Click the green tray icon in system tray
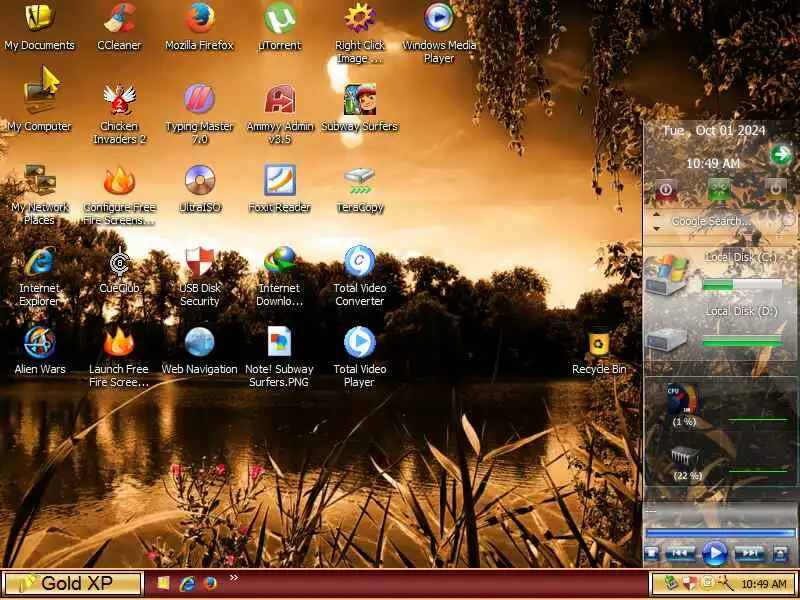This screenshot has width=800, height=600. pyautogui.click(x=671, y=583)
